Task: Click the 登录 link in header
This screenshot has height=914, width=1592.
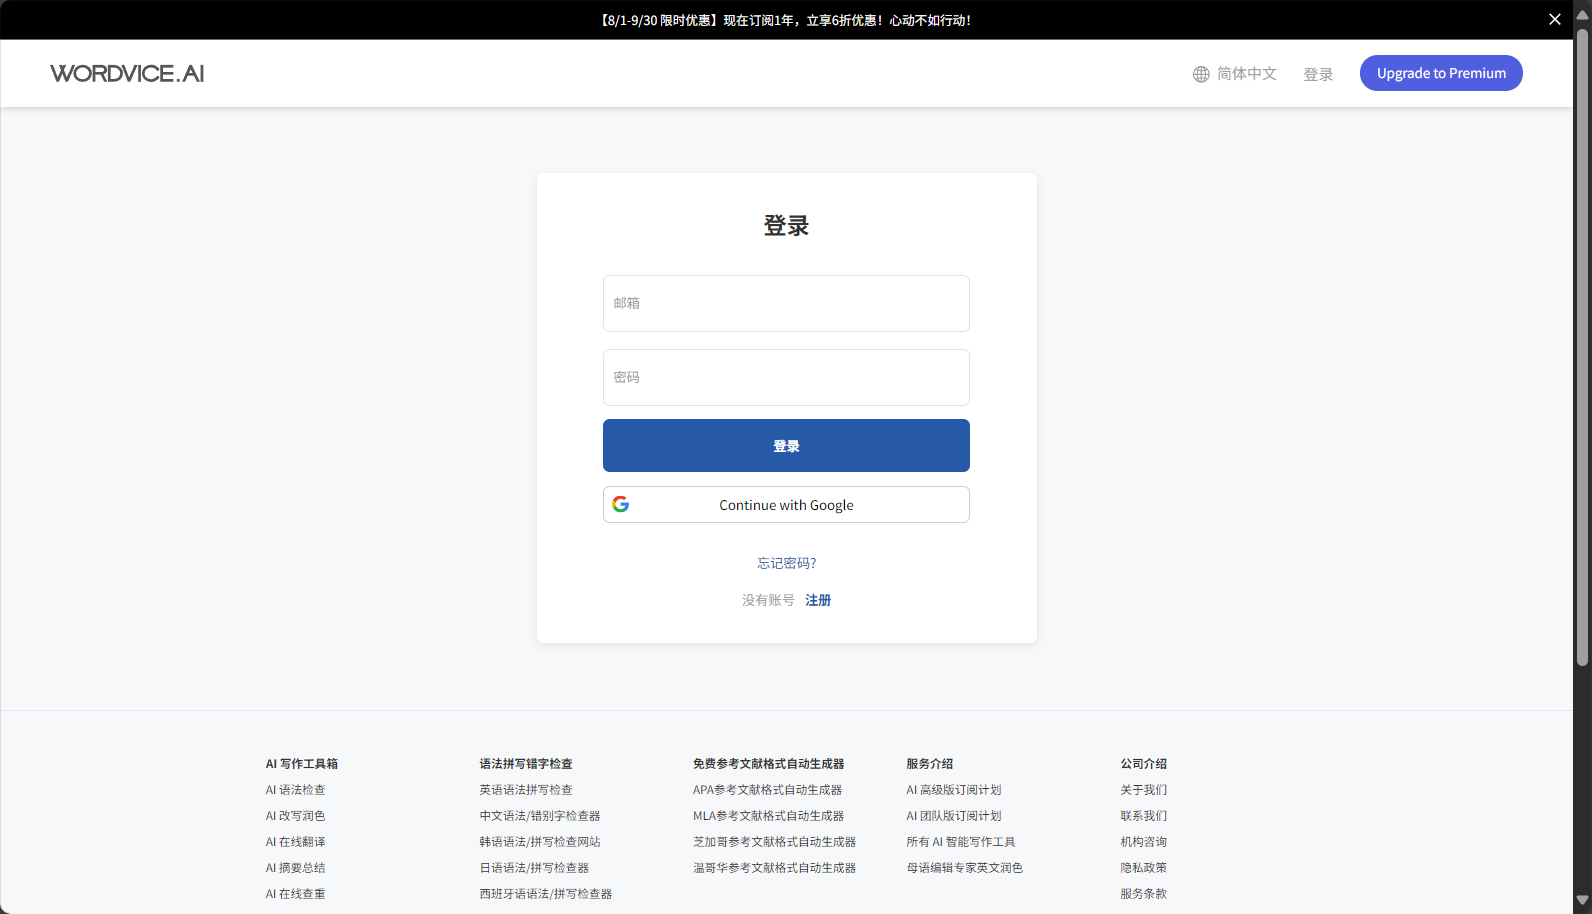Action: tap(1318, 74)
